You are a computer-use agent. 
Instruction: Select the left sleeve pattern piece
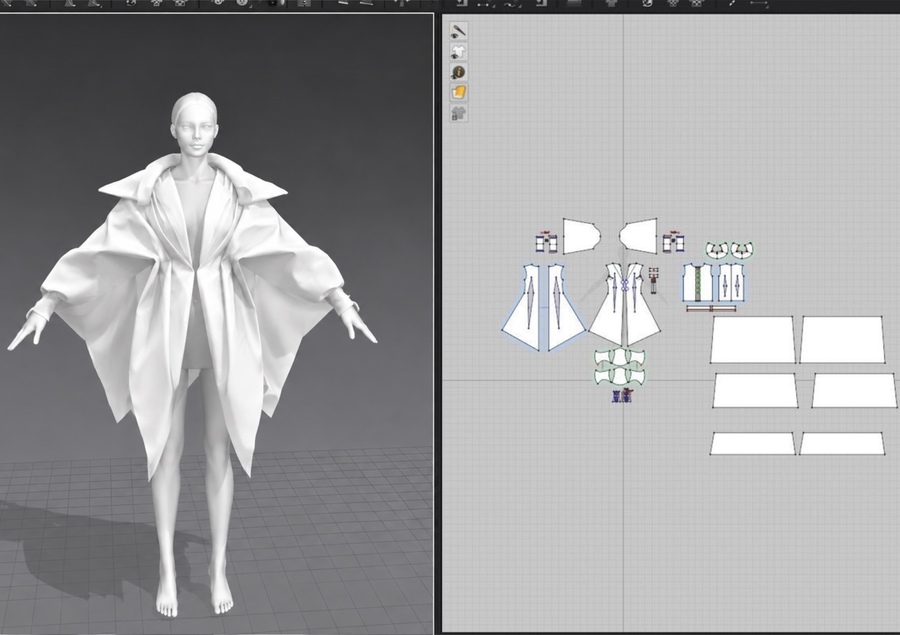(581, 236)
